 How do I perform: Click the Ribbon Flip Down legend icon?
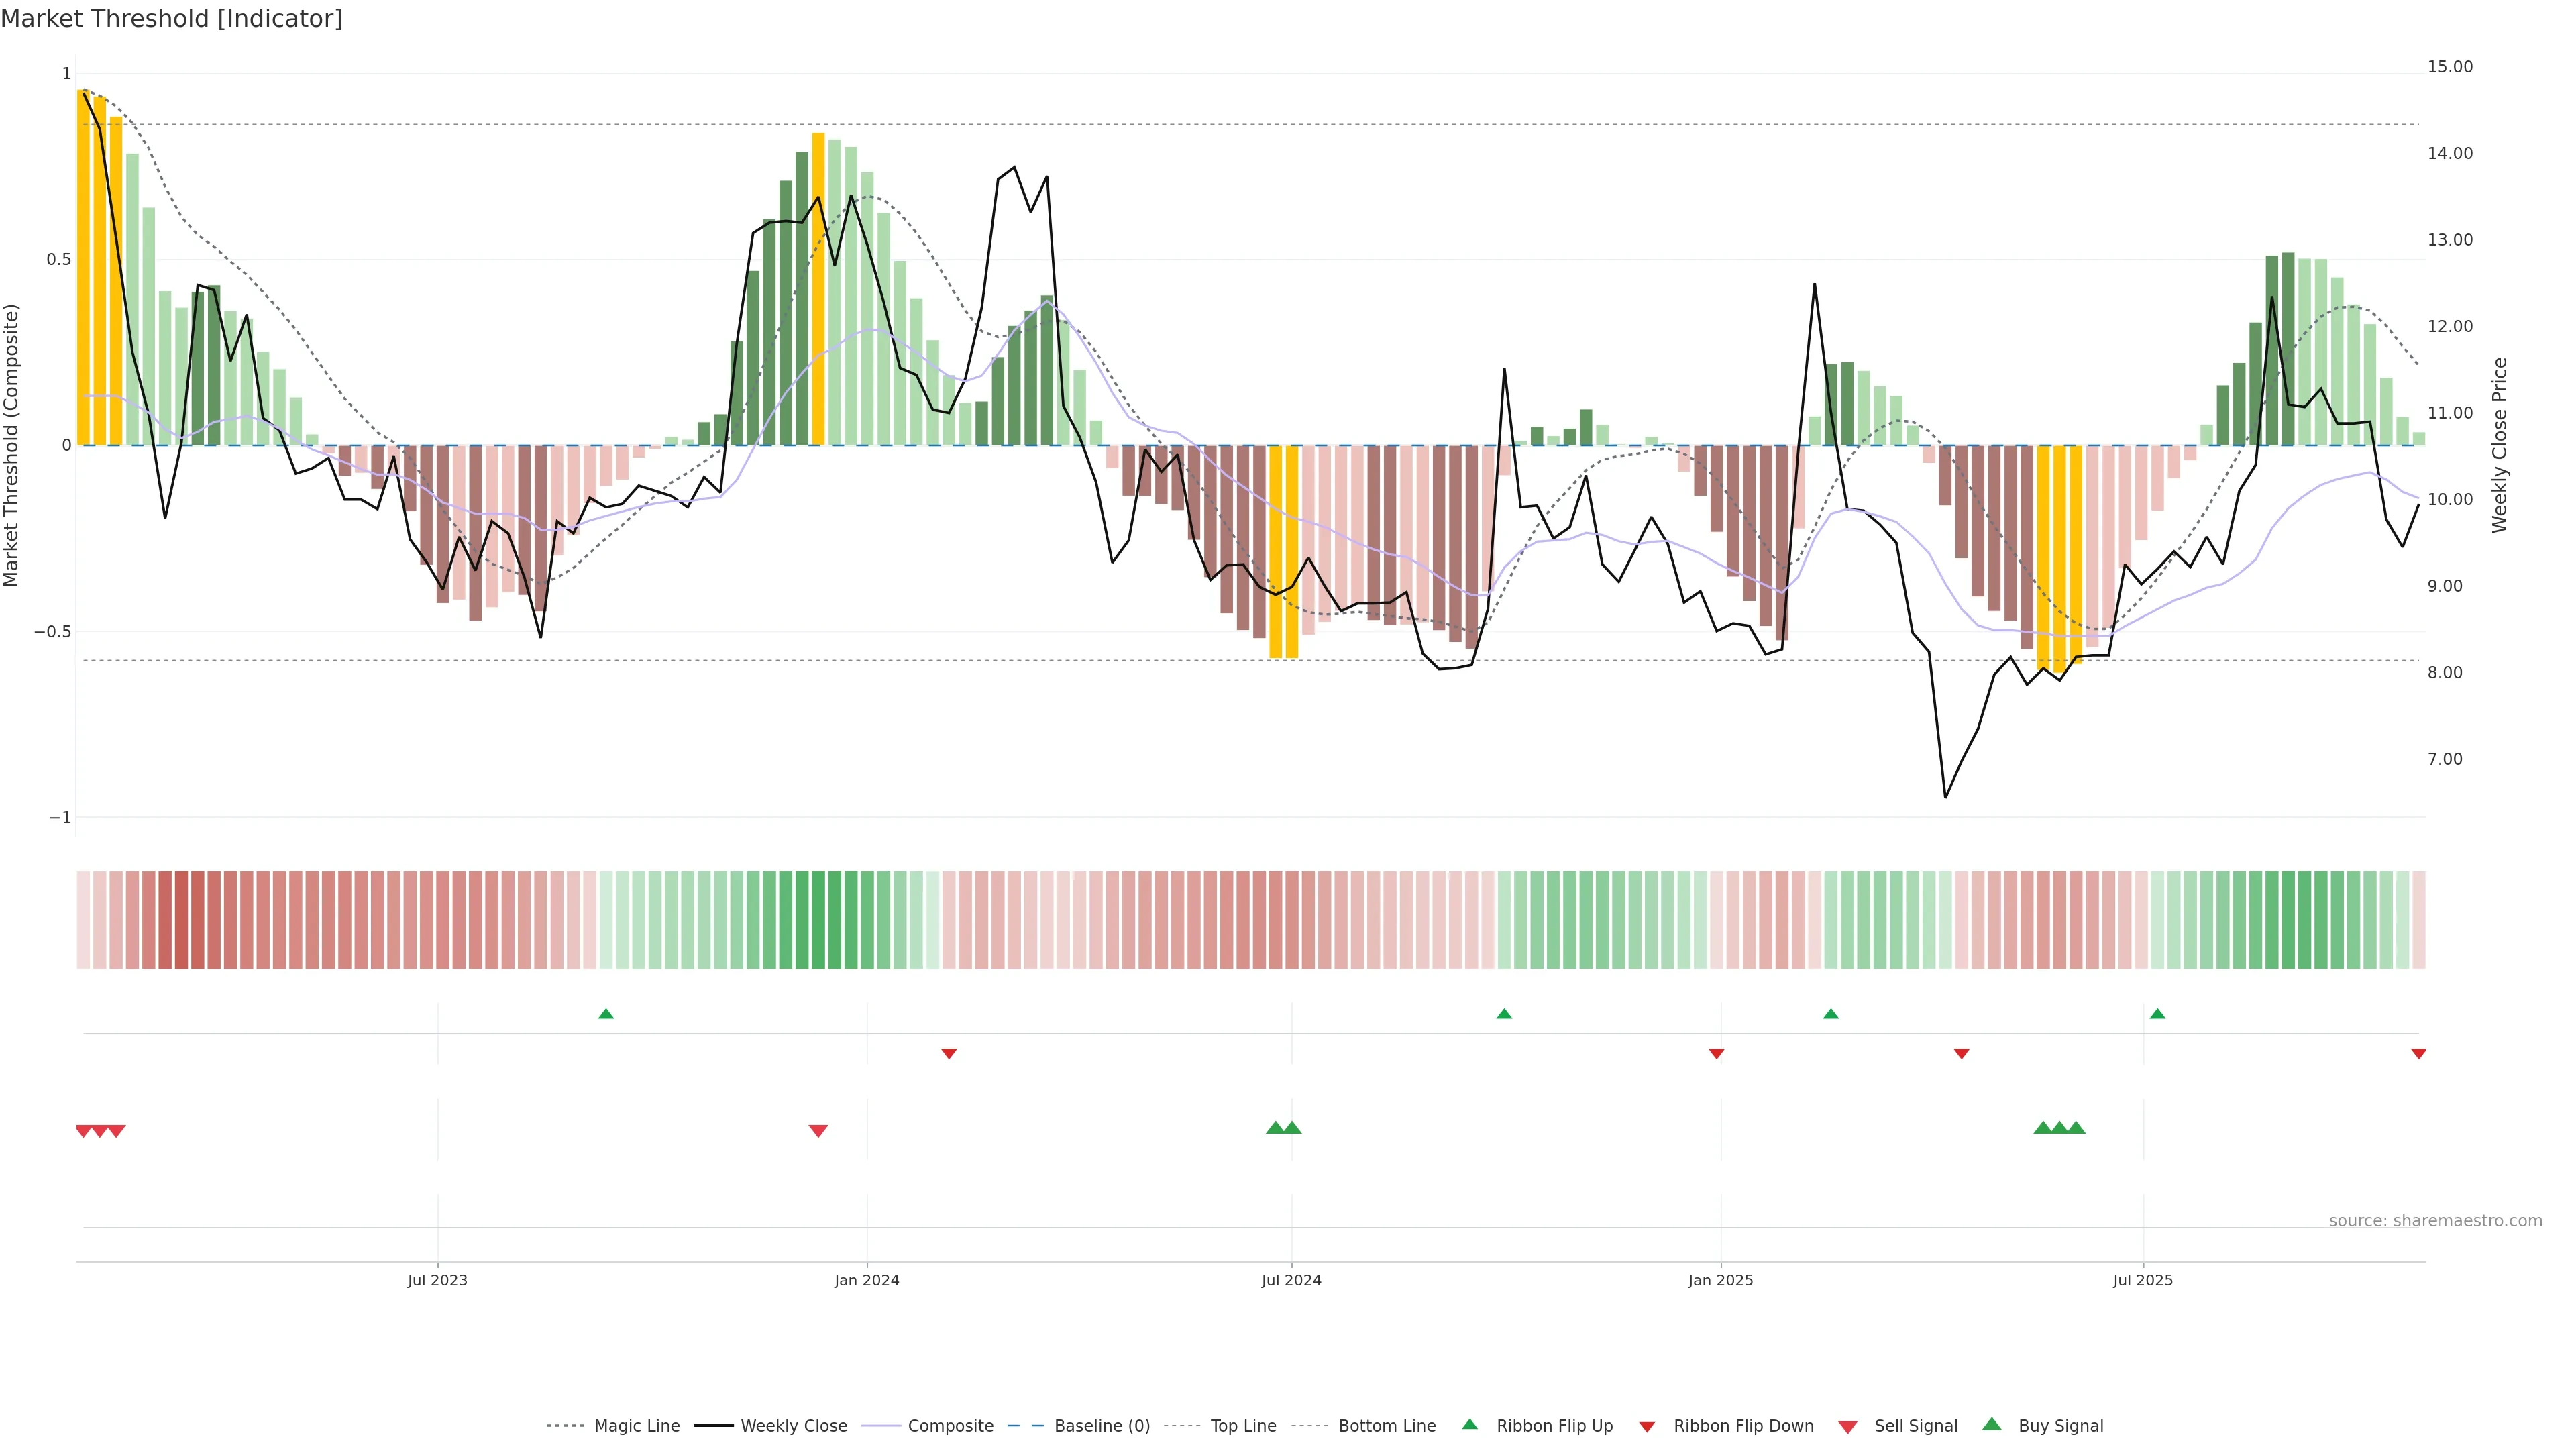(1647, 1427)
